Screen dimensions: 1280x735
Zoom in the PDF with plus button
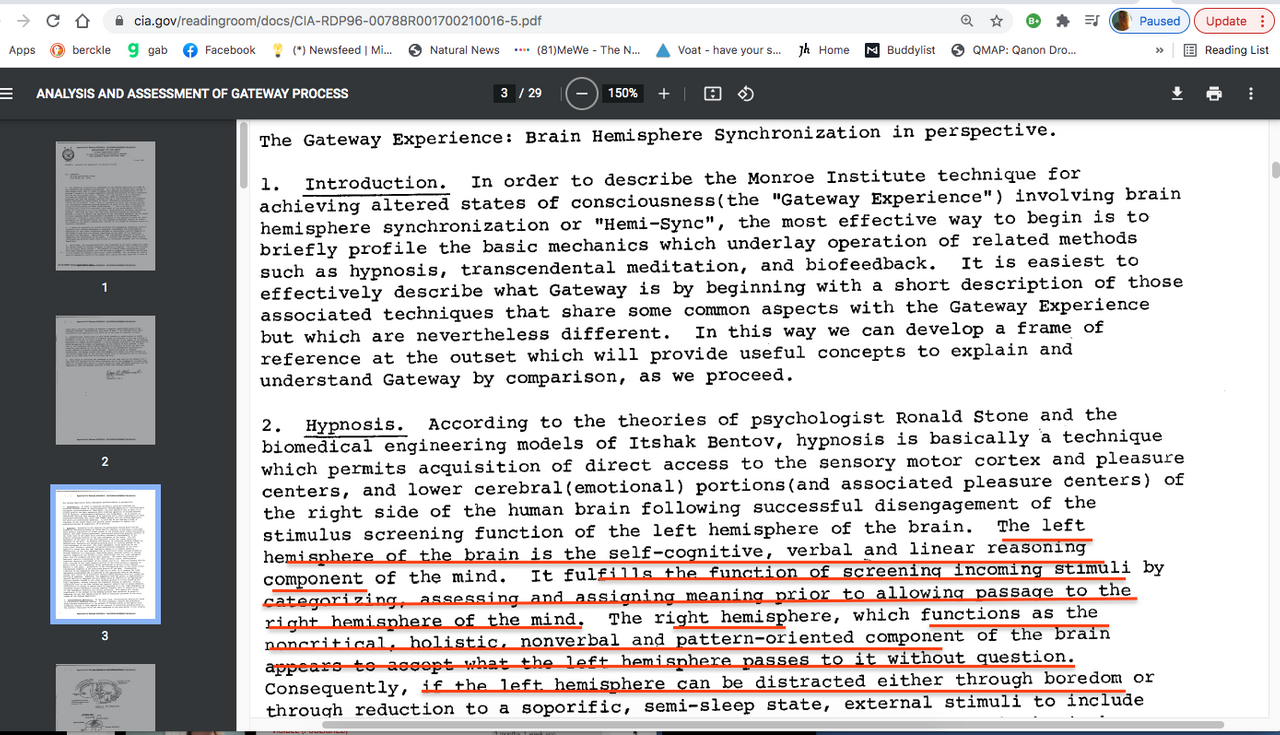click(664, 93)
